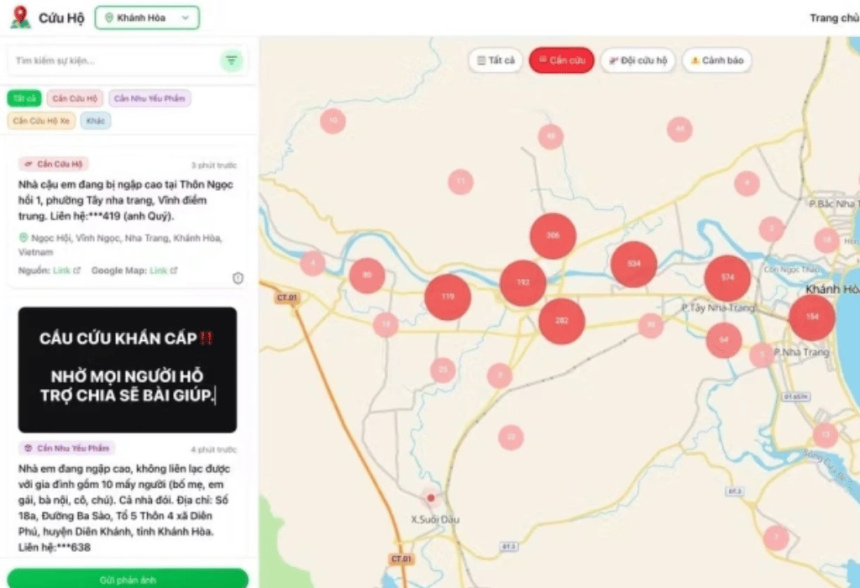
Task: Click the Tìm kiếm sự kiện search field
Action: (x=112, y=61)
